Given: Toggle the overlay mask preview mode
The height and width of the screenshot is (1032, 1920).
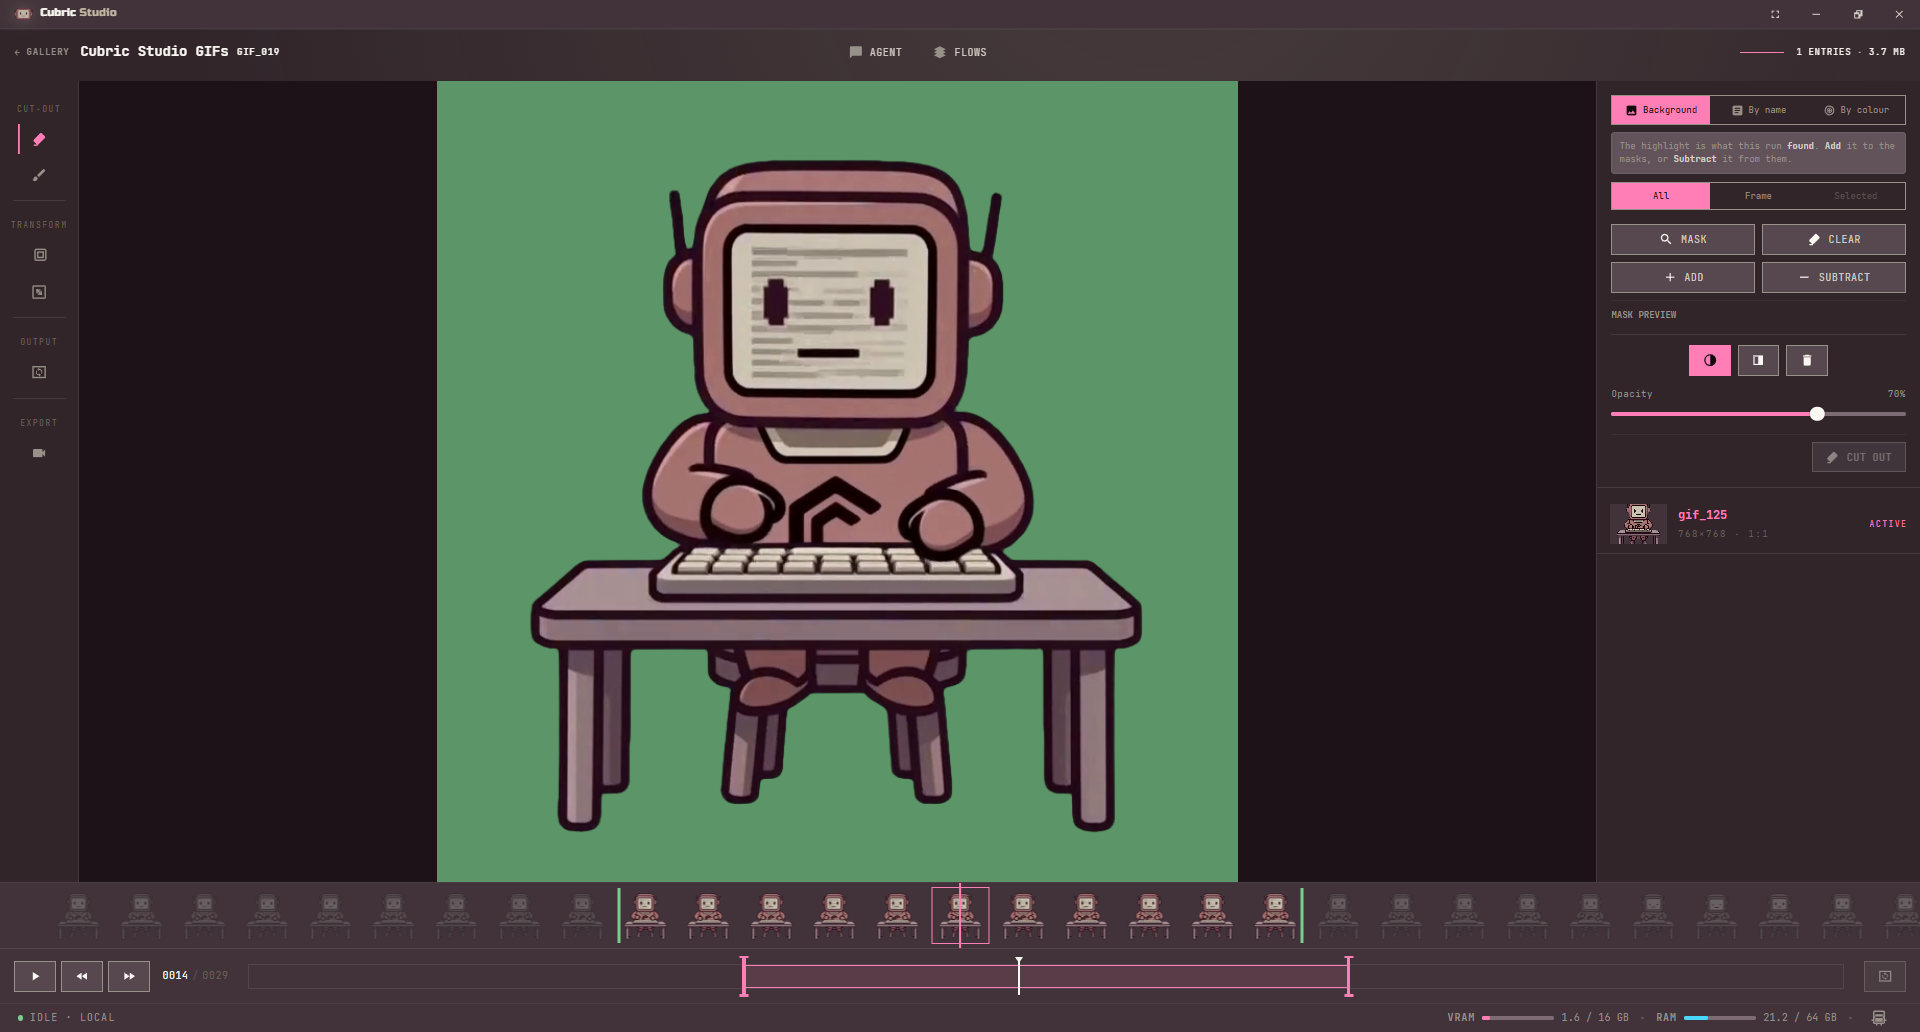Looking at the screenshot, I should pyautogui.click(x=1710, y=360).
